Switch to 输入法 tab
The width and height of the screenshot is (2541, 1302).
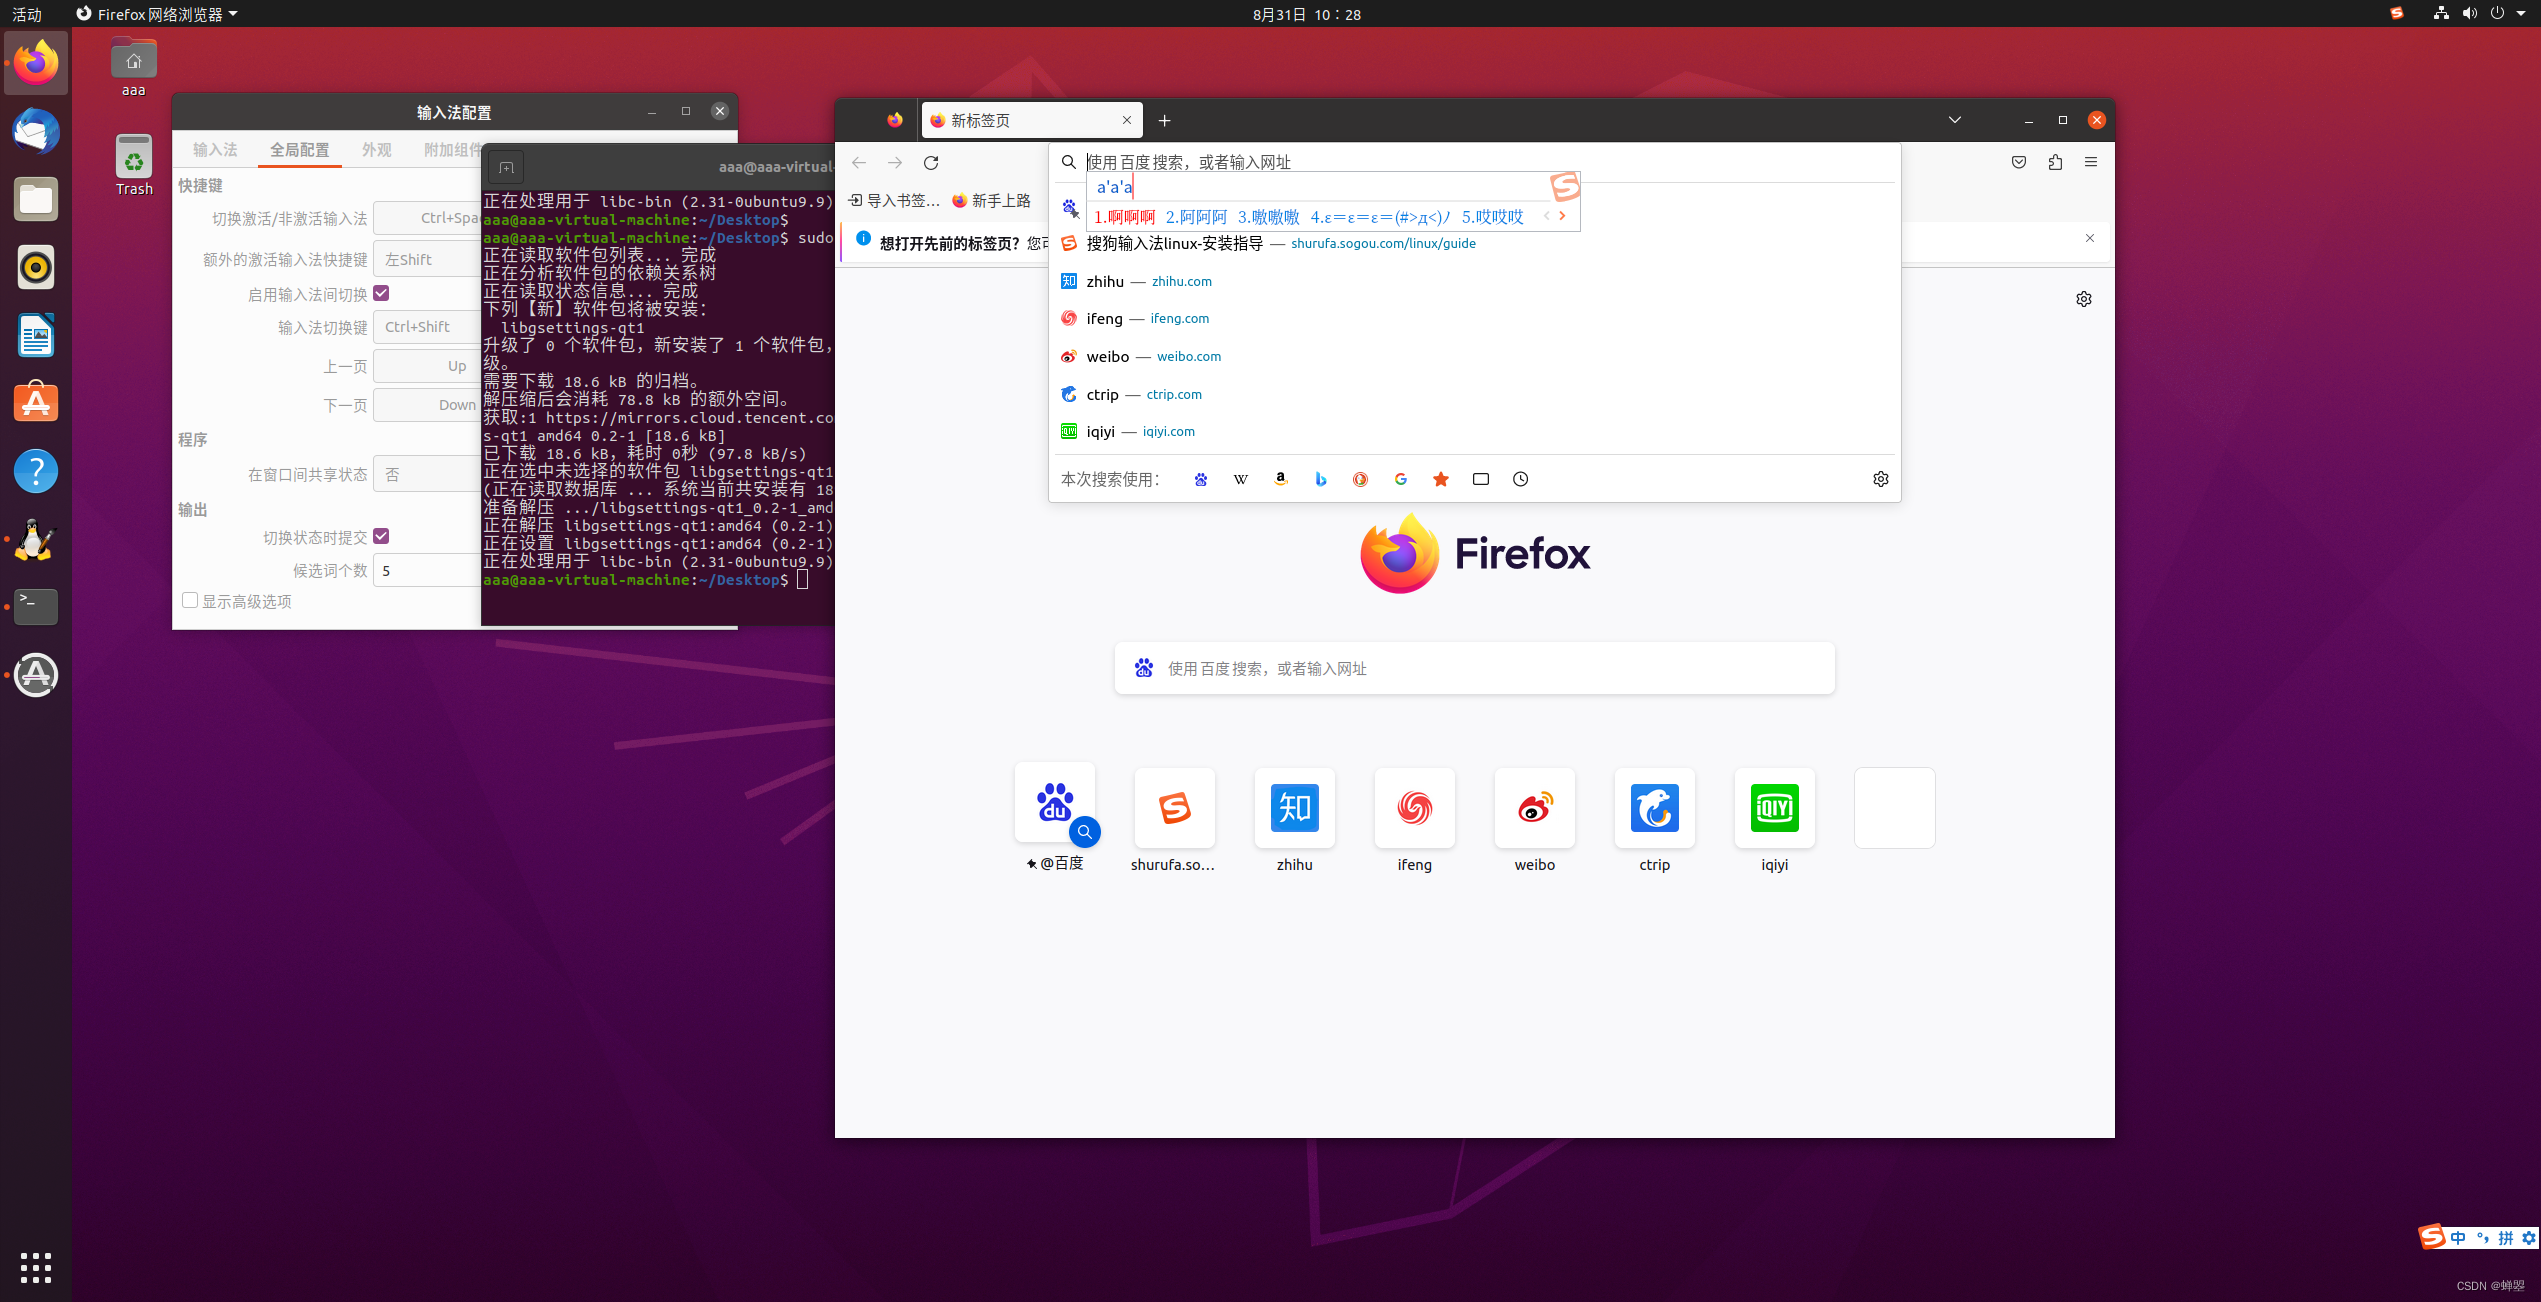215,150
